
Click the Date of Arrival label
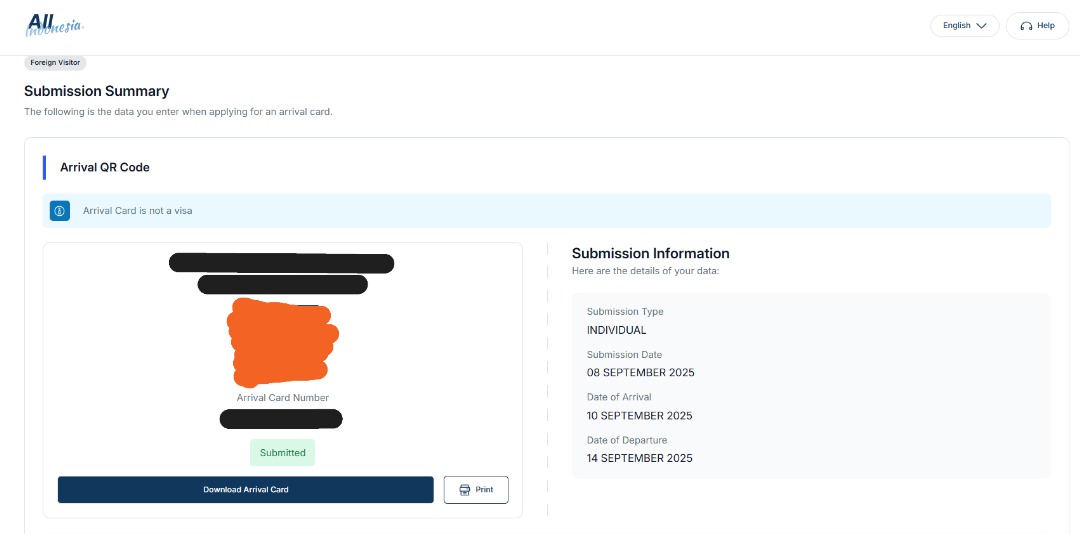click(x=619, y=397)
